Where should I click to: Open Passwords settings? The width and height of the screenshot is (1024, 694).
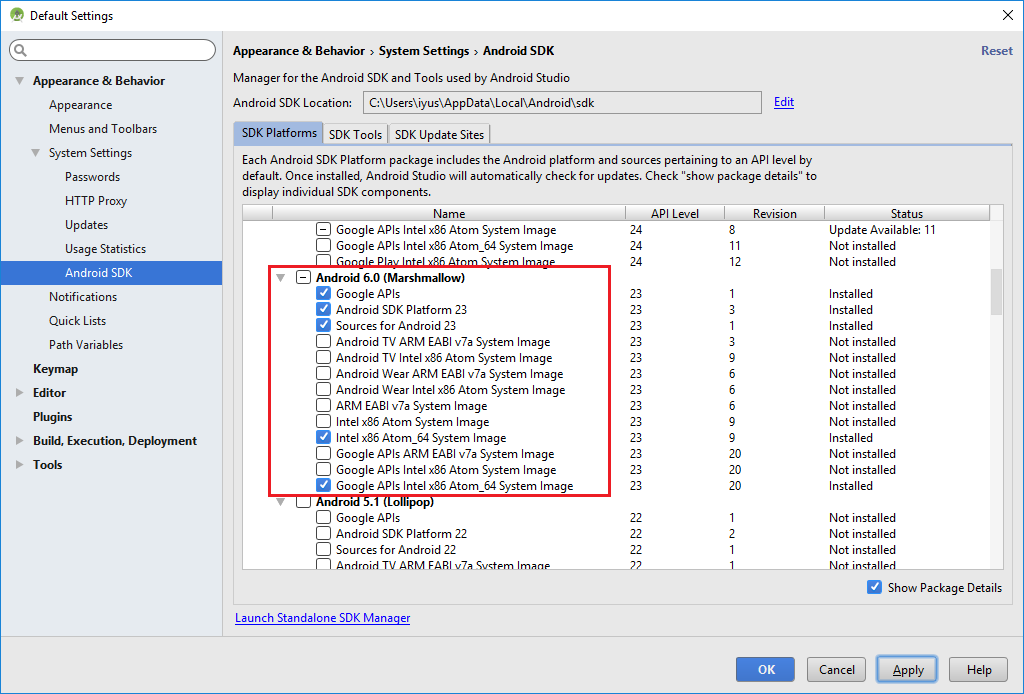coord(92,177)
